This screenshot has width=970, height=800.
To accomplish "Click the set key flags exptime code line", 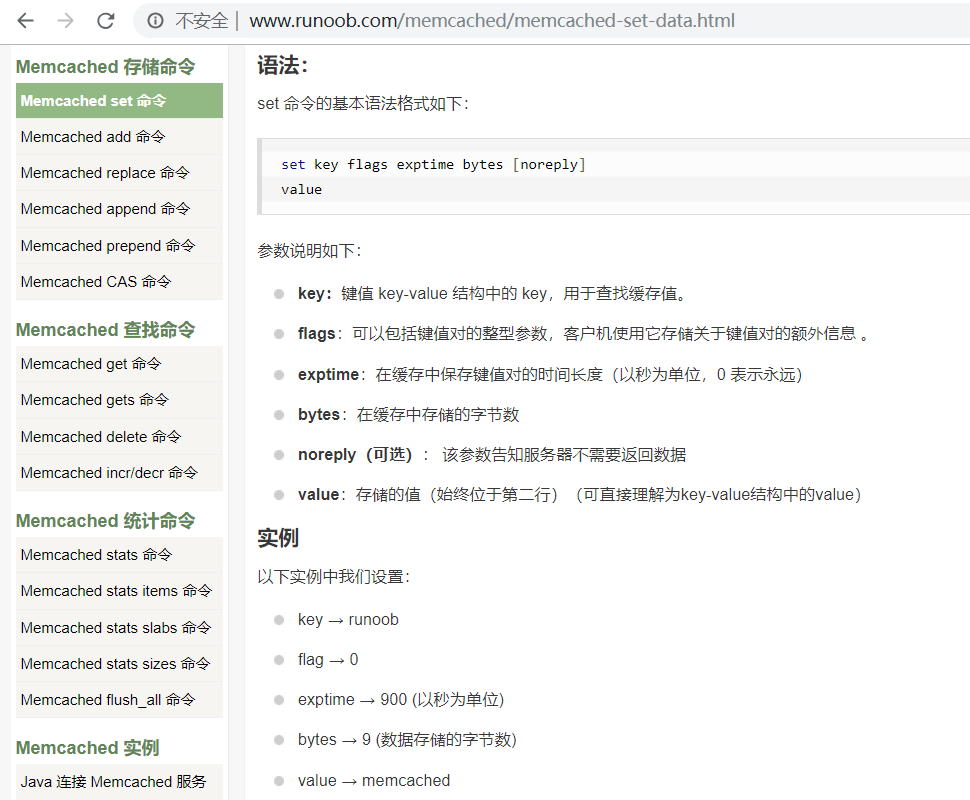I will click(x=433, y=165).
